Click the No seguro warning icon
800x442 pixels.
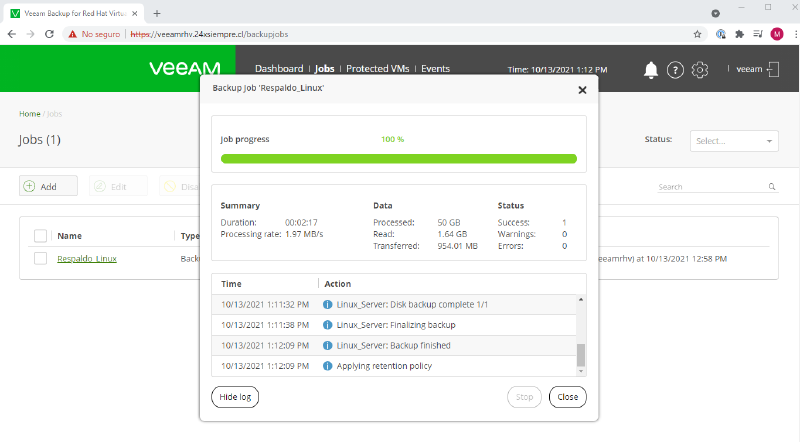[72, 34]
